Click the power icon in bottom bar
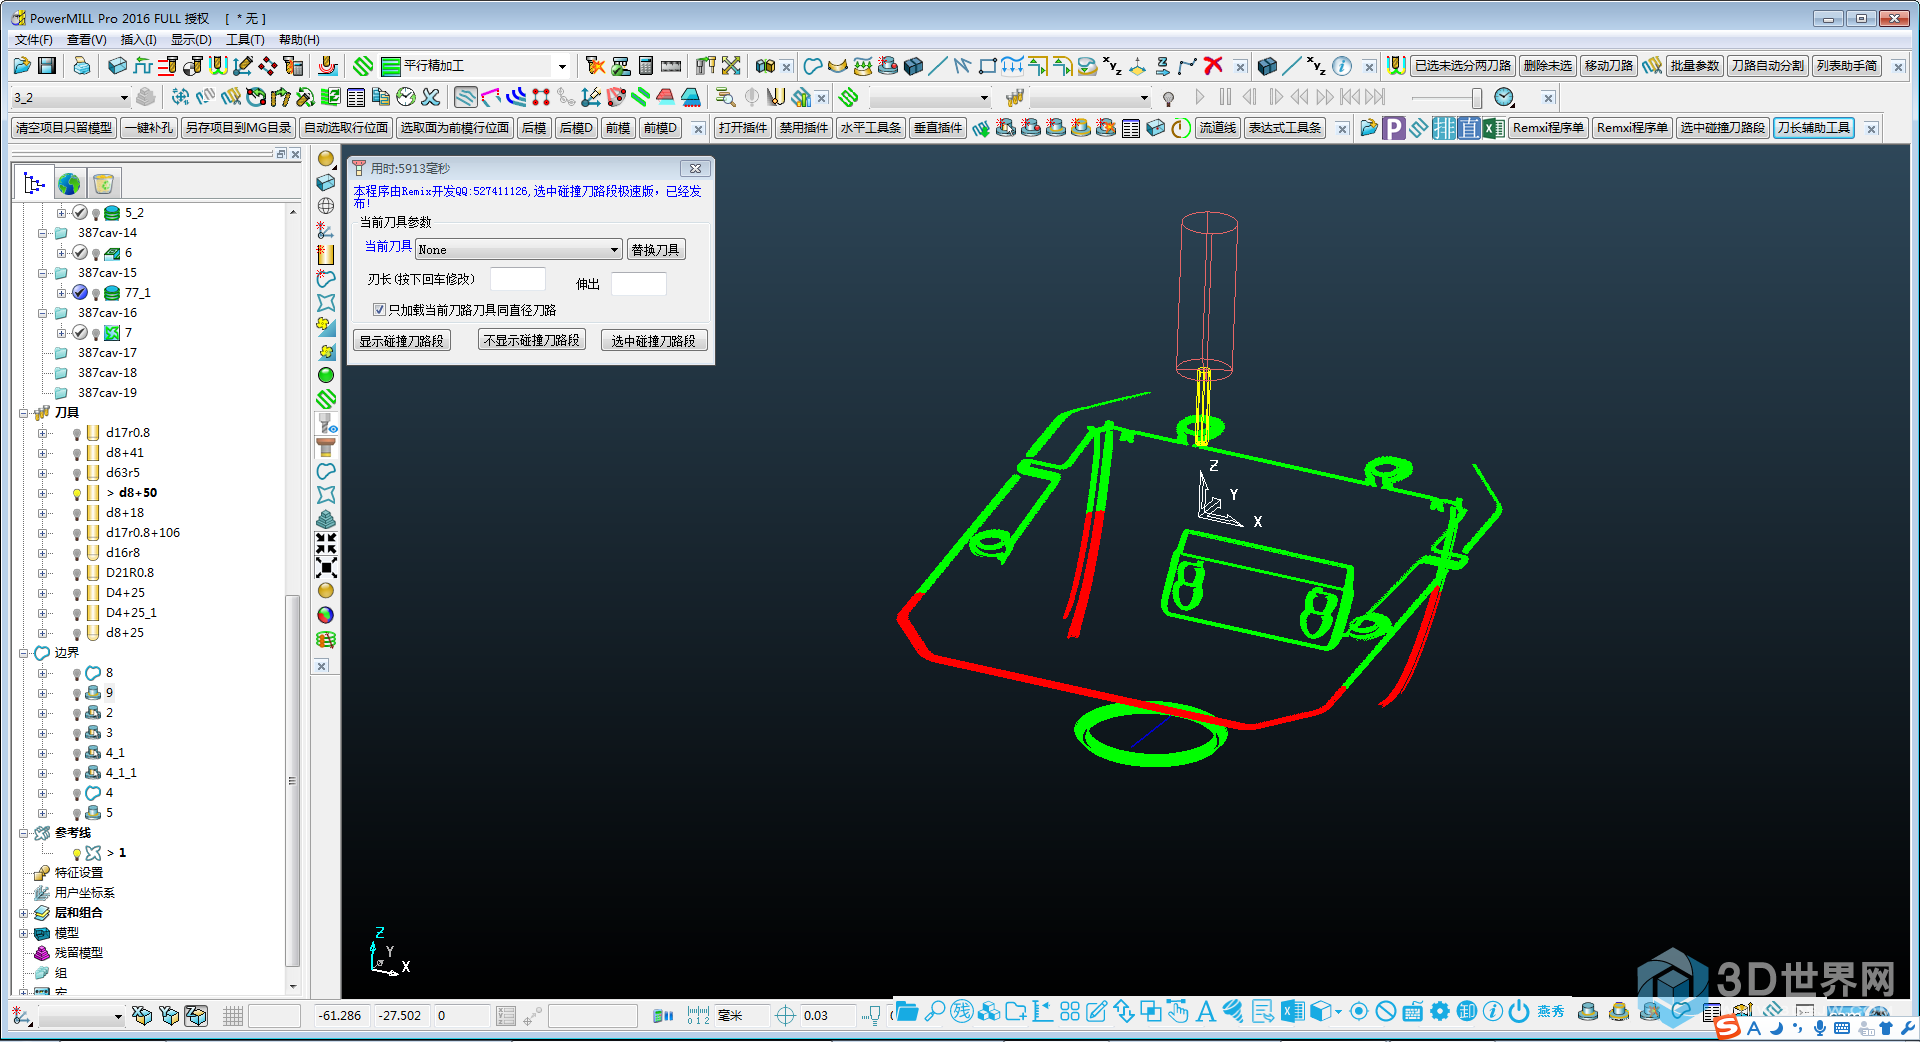 tap(1519, 1012)
